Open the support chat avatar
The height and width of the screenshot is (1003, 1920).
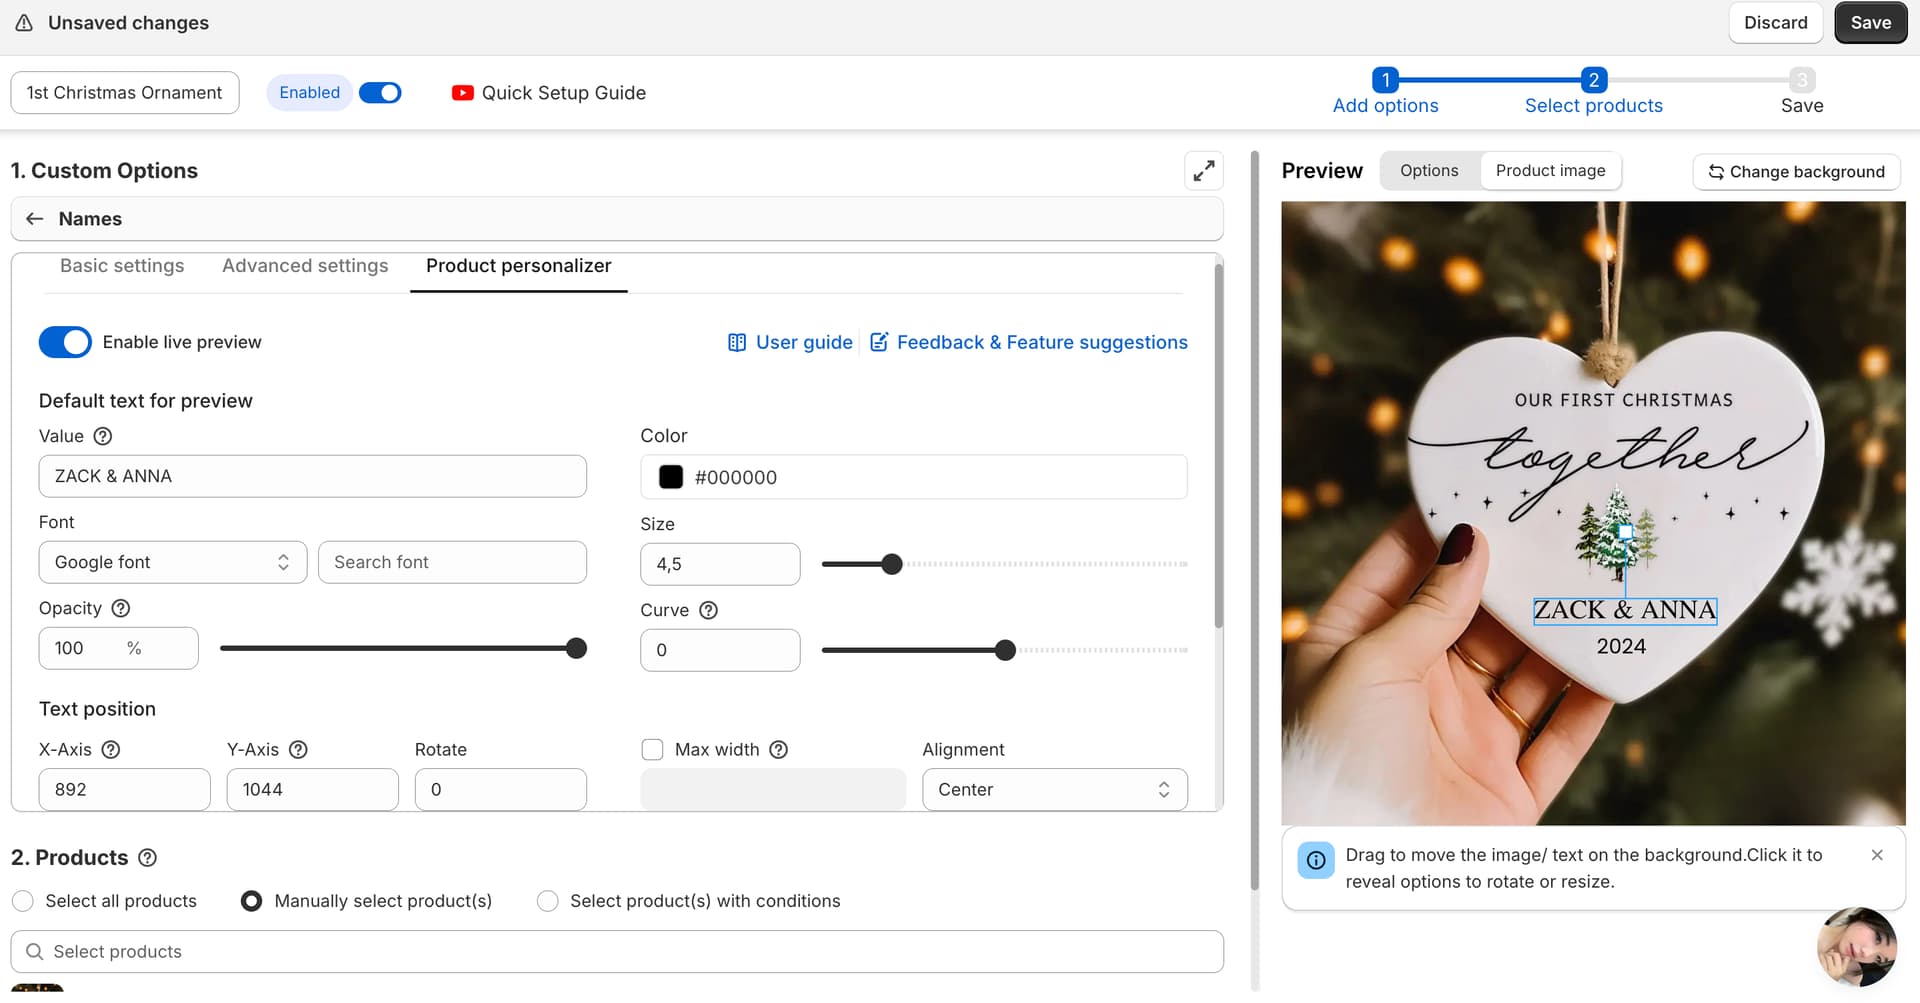click(x=1856, y=946)
